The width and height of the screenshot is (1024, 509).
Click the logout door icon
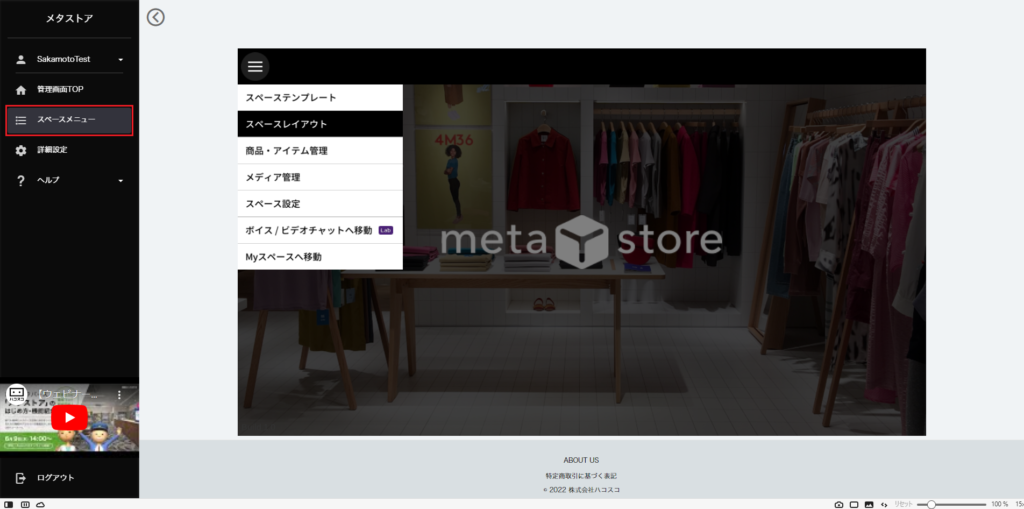tap(21, 478)
